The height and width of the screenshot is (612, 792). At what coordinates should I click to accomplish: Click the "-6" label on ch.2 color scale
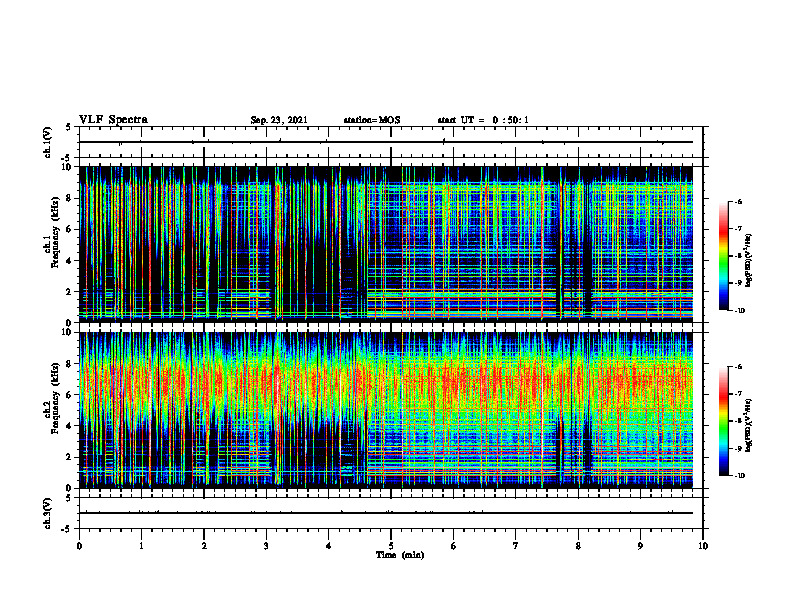coord(738,367)
